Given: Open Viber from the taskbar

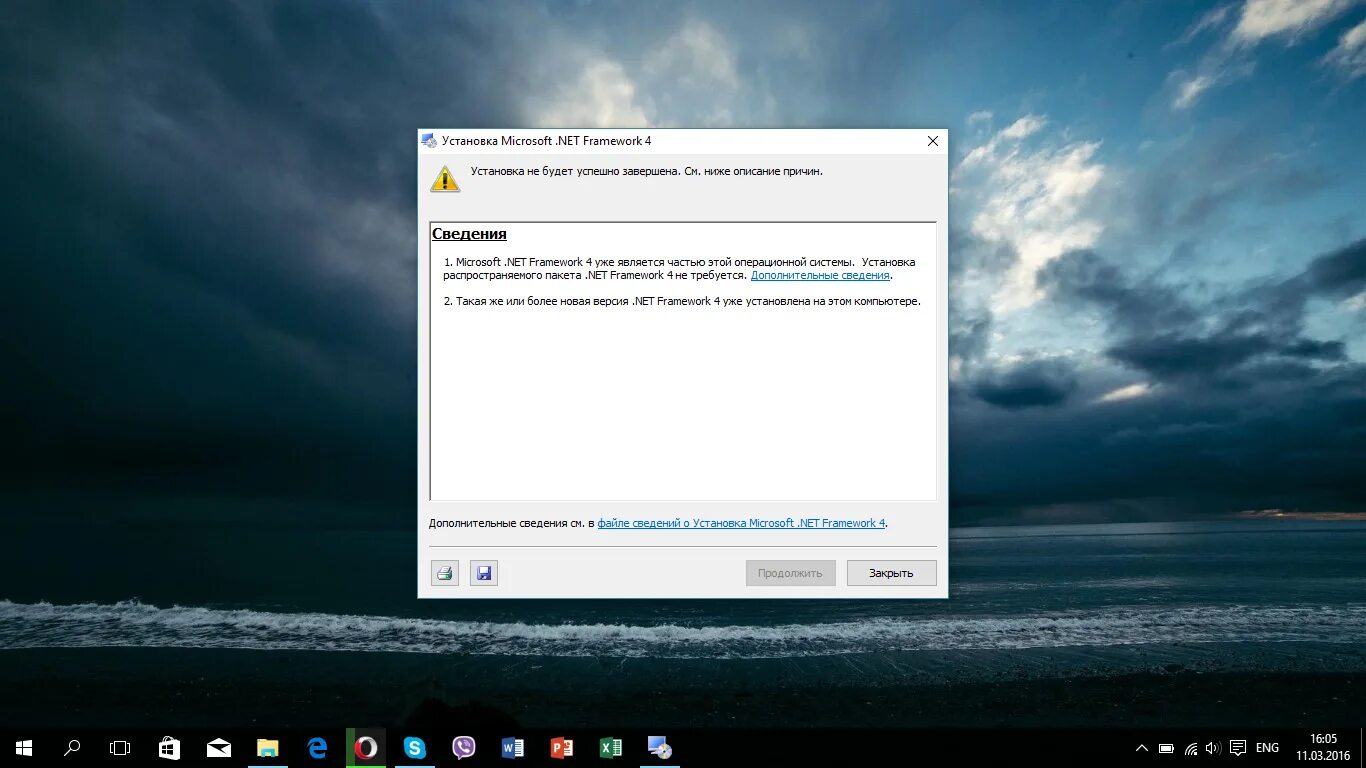Looking at the screenshot, I should tap(464, 748).
